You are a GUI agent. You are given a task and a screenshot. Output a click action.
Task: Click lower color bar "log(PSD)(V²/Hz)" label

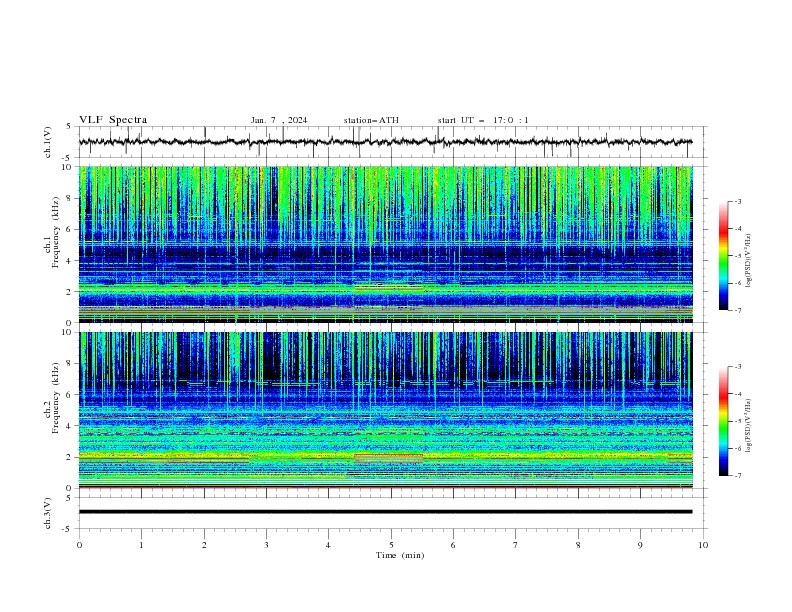pos(748,426)
